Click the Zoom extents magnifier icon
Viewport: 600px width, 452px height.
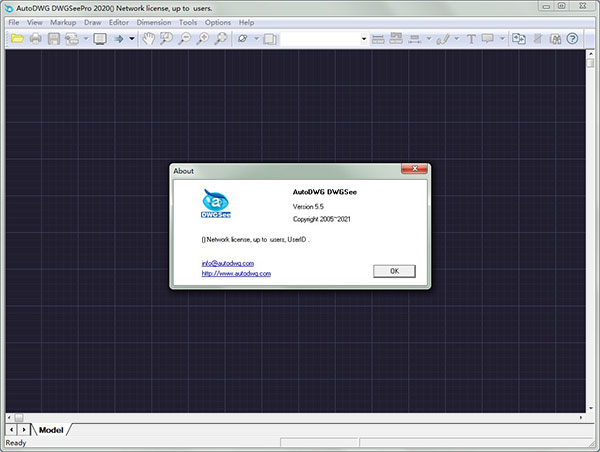[221, 39]
